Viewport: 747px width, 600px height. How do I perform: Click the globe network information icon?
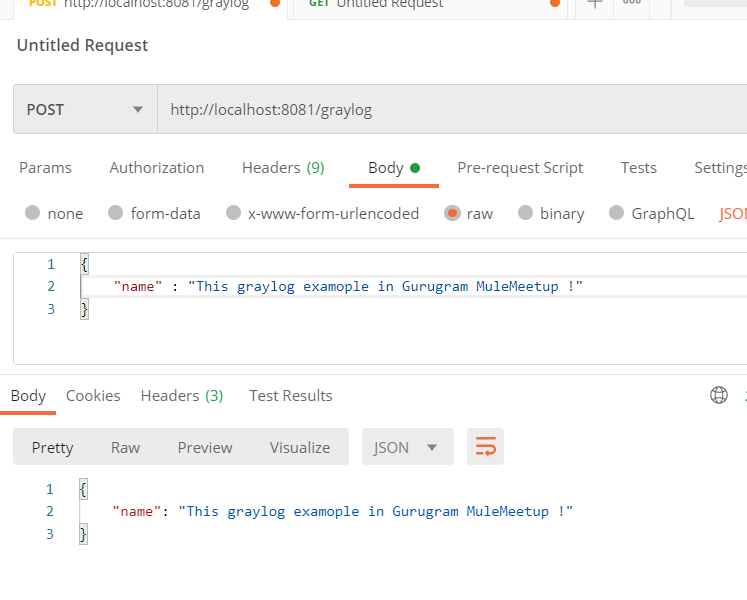[718, 395]
